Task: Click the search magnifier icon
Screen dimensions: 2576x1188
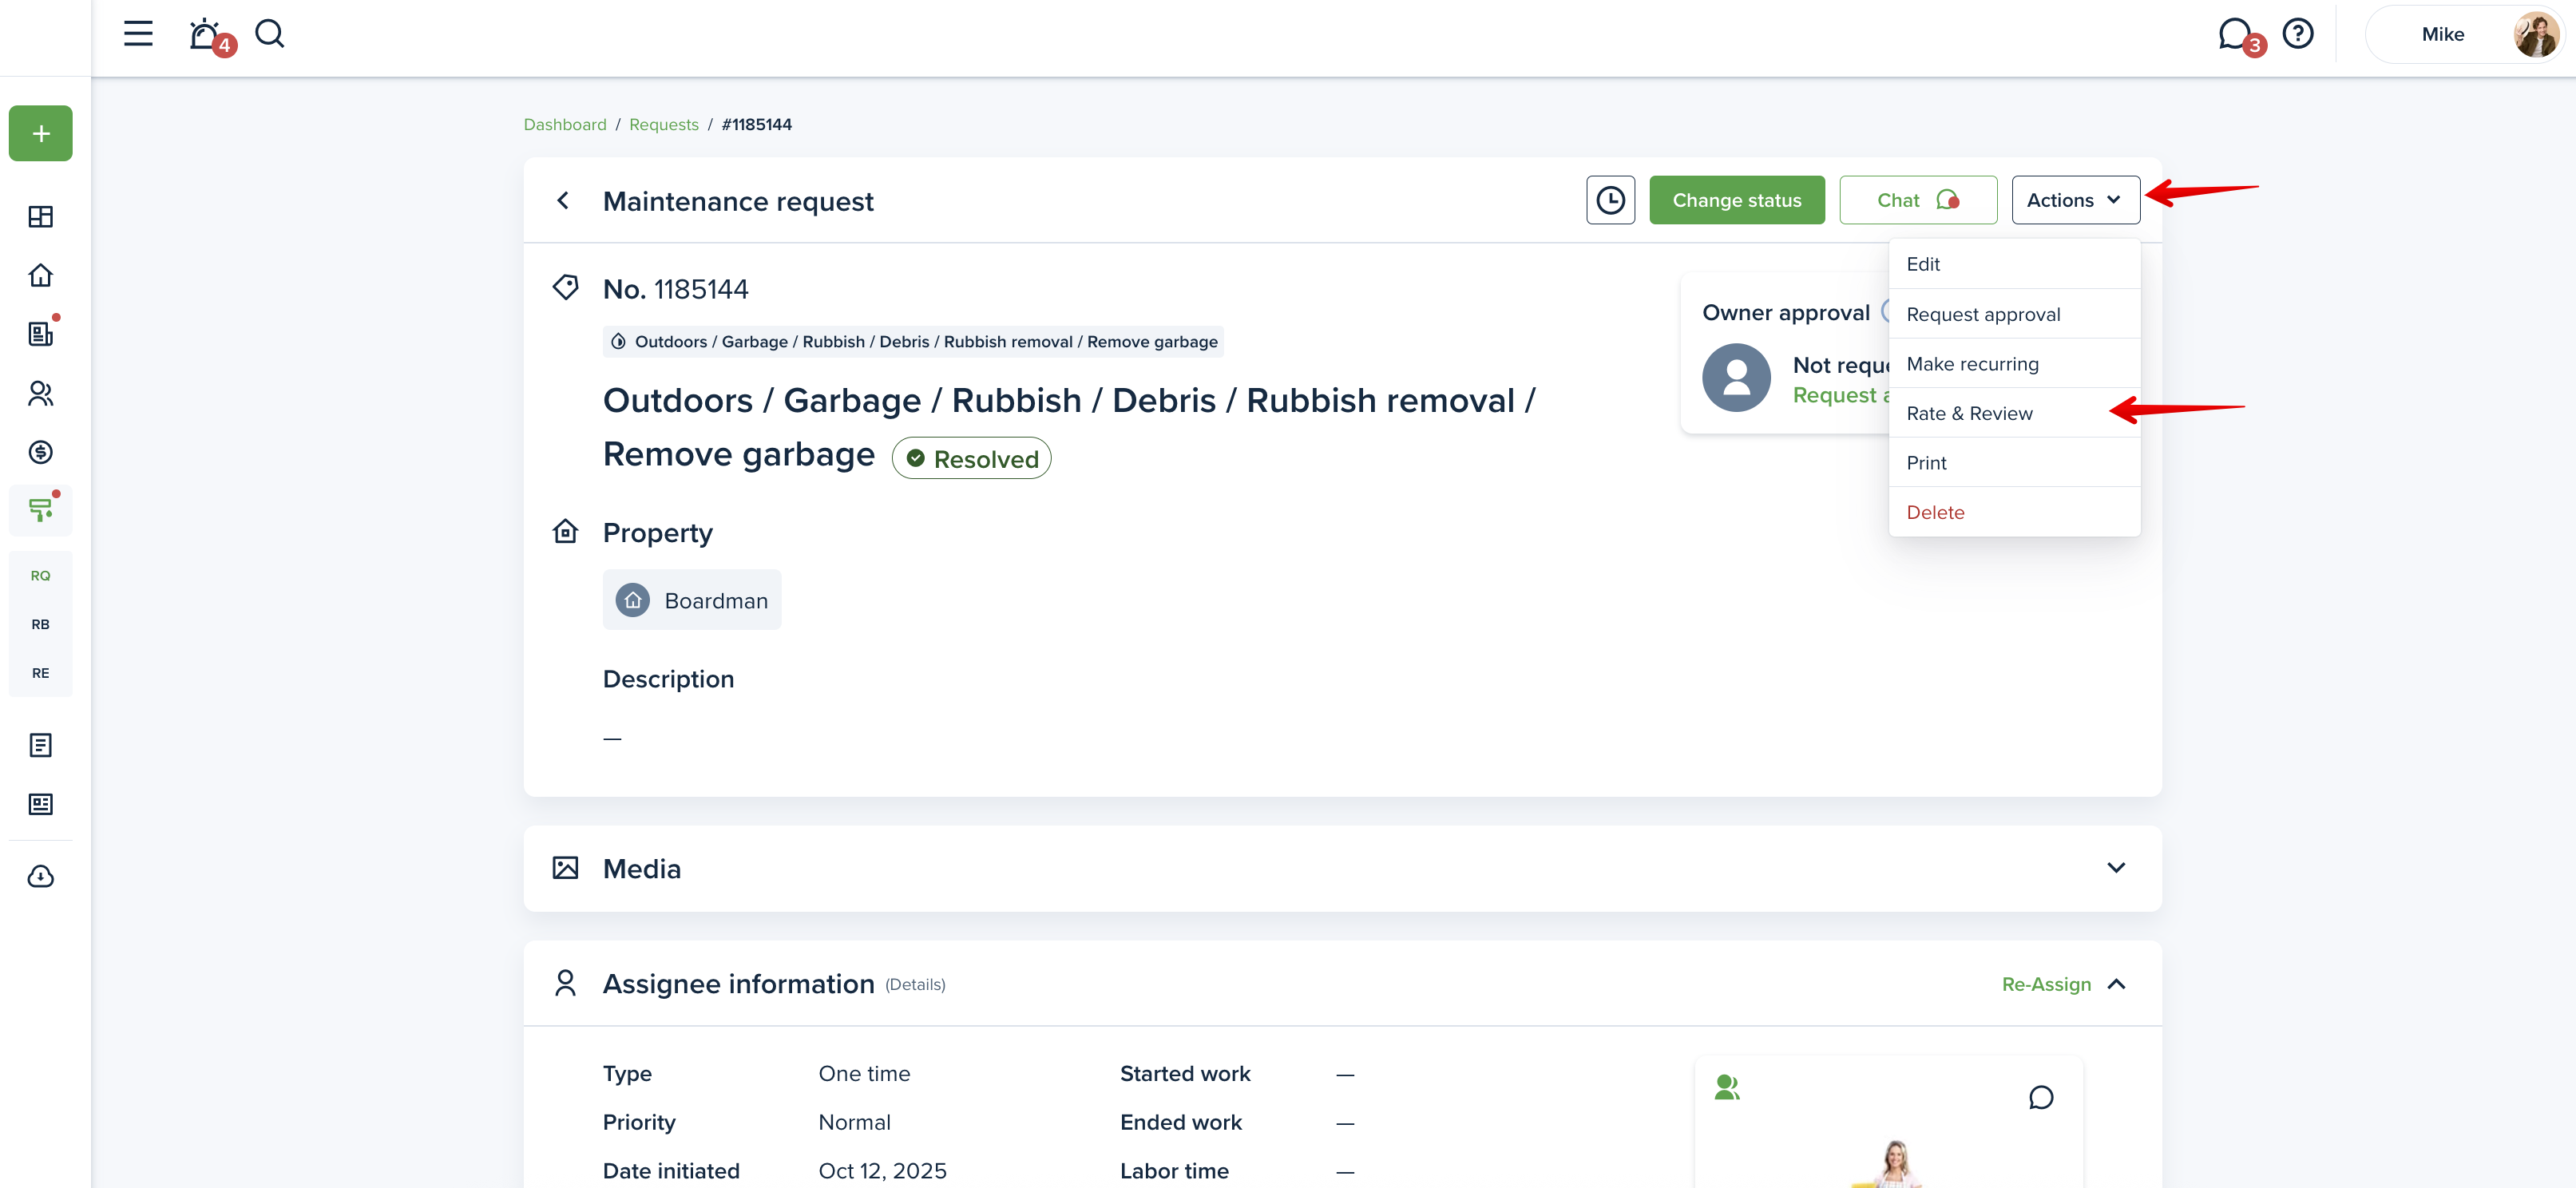Action: 269,34
